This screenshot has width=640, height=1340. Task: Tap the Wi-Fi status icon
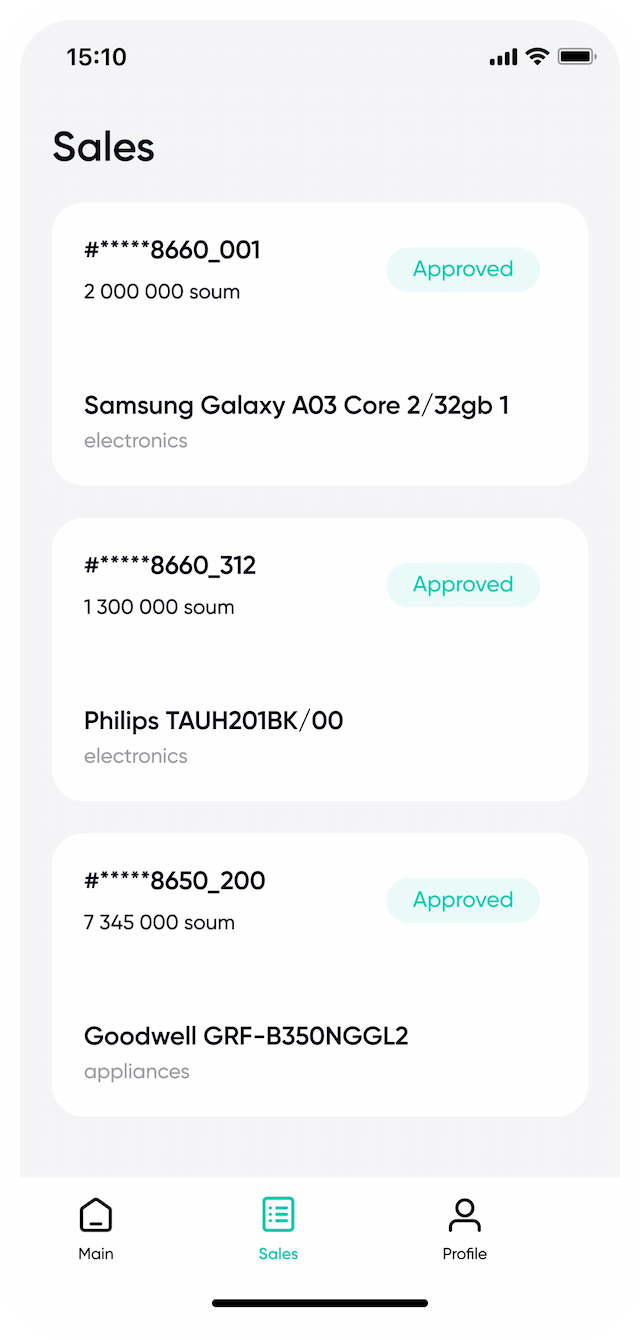538,57
